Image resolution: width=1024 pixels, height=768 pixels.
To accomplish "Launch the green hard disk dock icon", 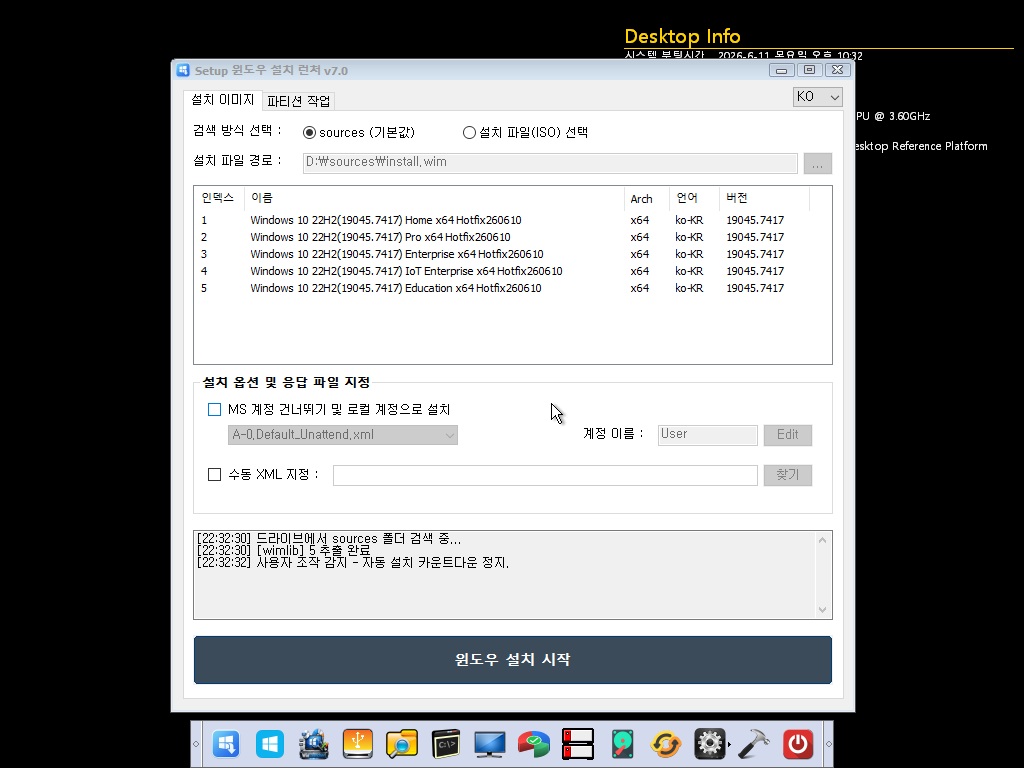I will tap(622, 744).
